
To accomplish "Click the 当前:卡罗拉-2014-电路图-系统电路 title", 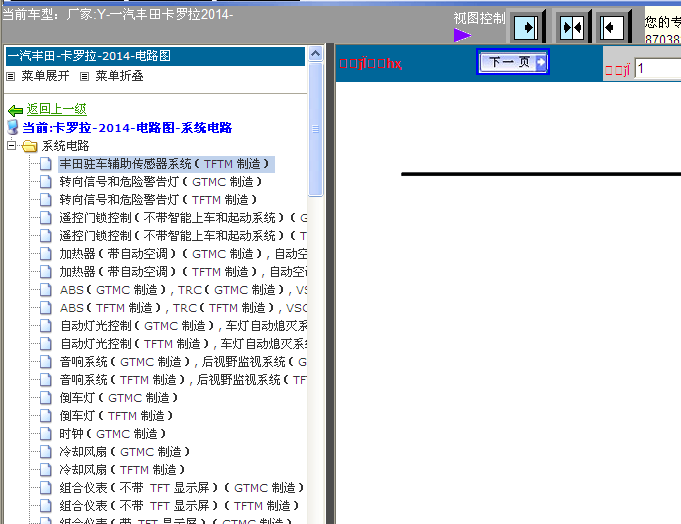I will click(x=127, y=128).
